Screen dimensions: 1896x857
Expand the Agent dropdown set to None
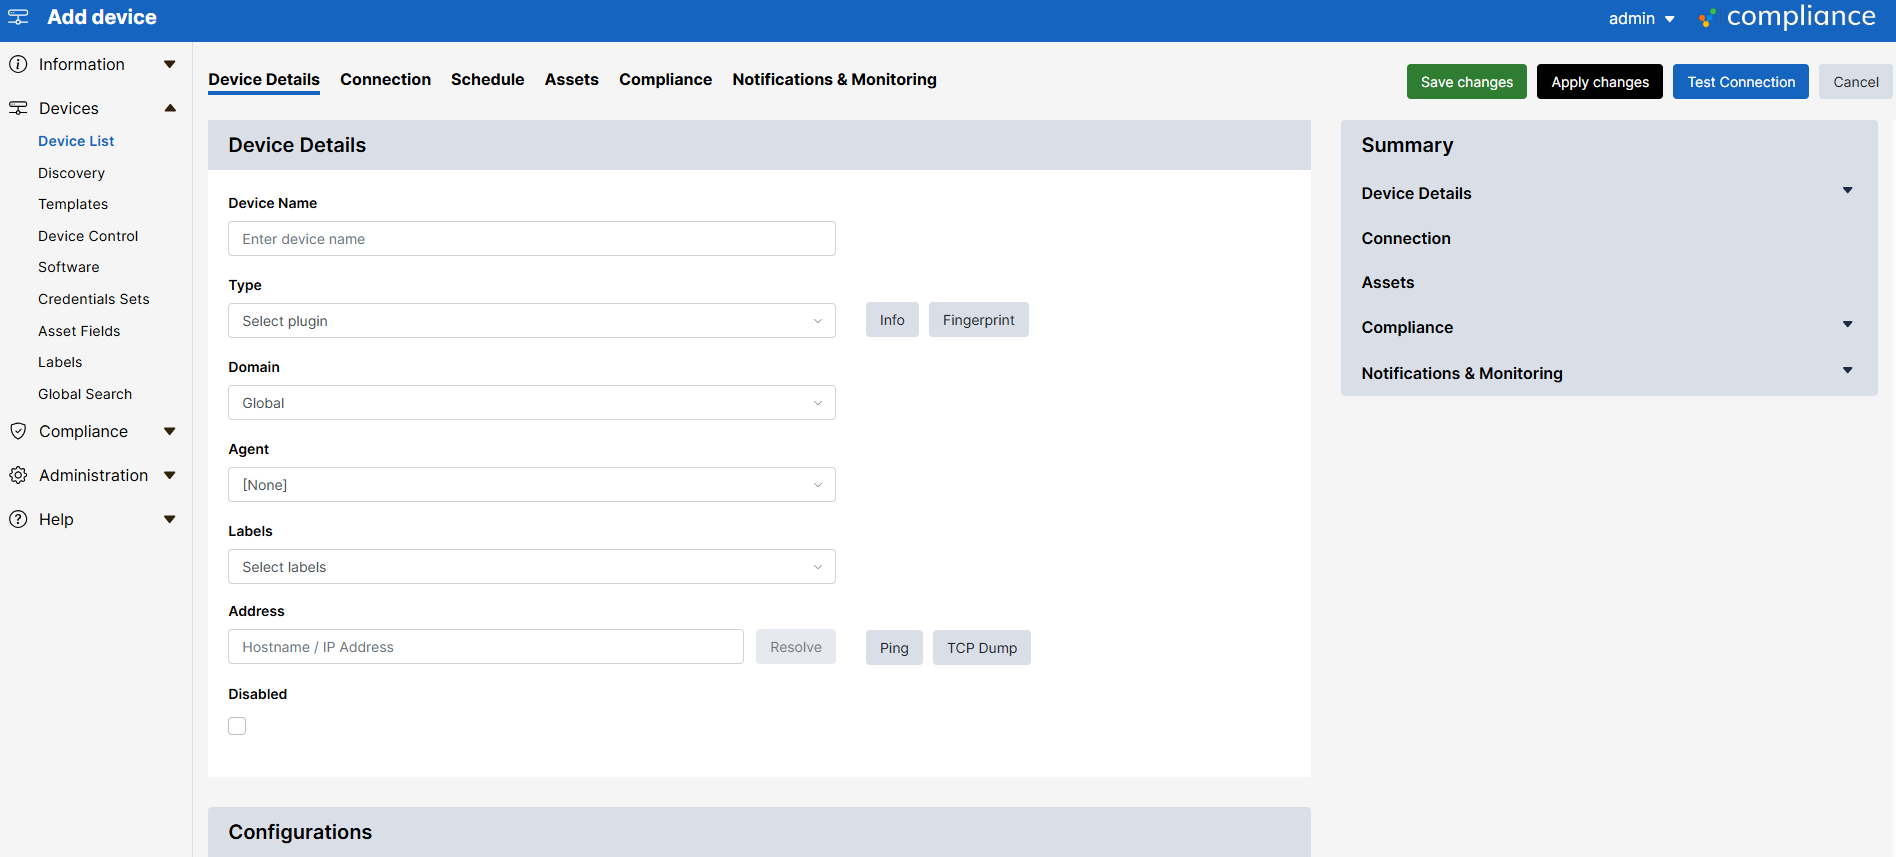point(531,485)
